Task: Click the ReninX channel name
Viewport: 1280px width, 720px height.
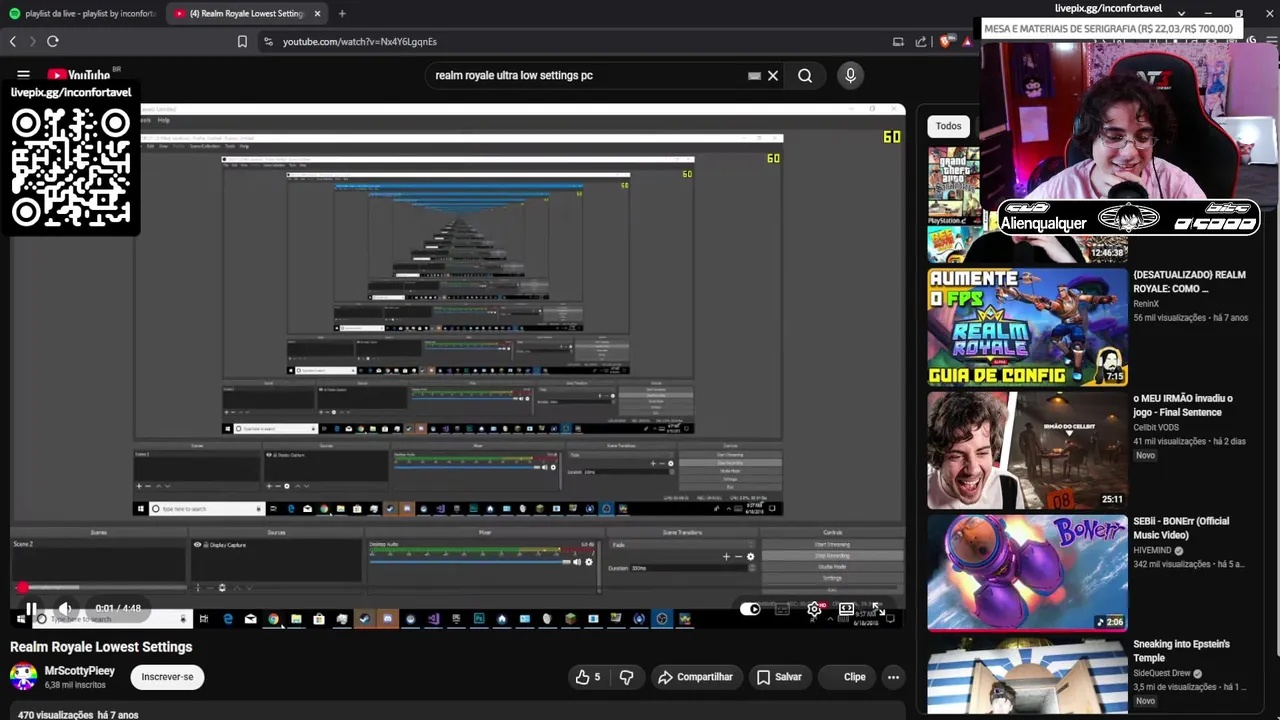Action: pyautogui.click(x=1146, y=304)
